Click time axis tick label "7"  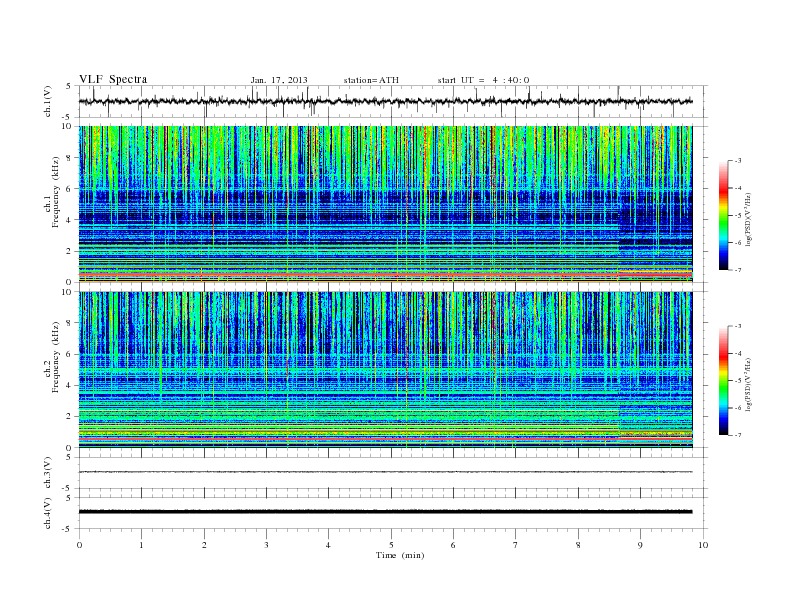point(516,545)
